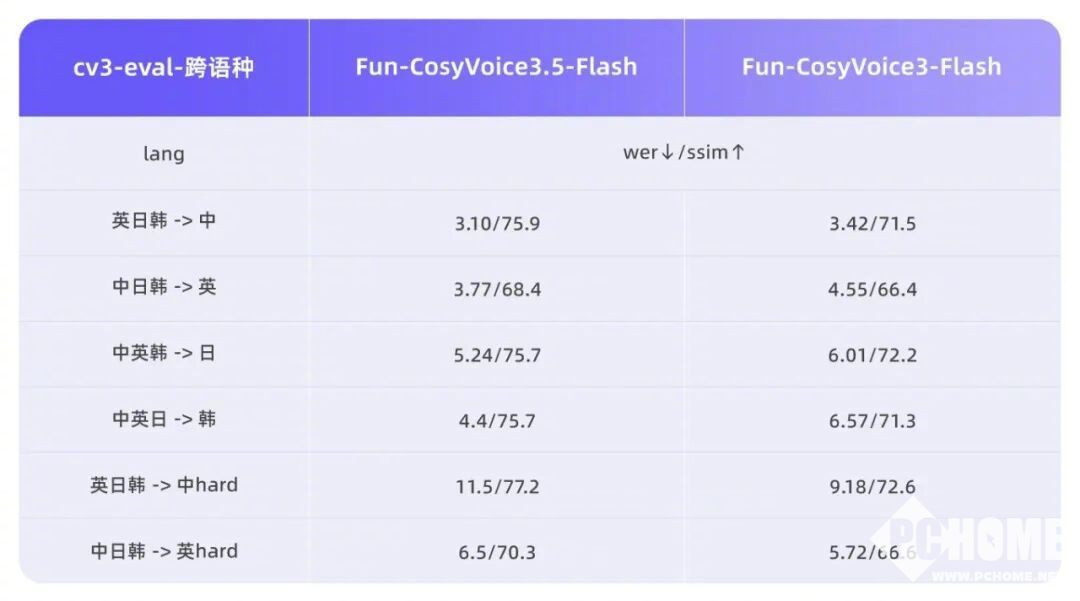Click the 中英日 -> 韩 row label

[x=164, y=419]
